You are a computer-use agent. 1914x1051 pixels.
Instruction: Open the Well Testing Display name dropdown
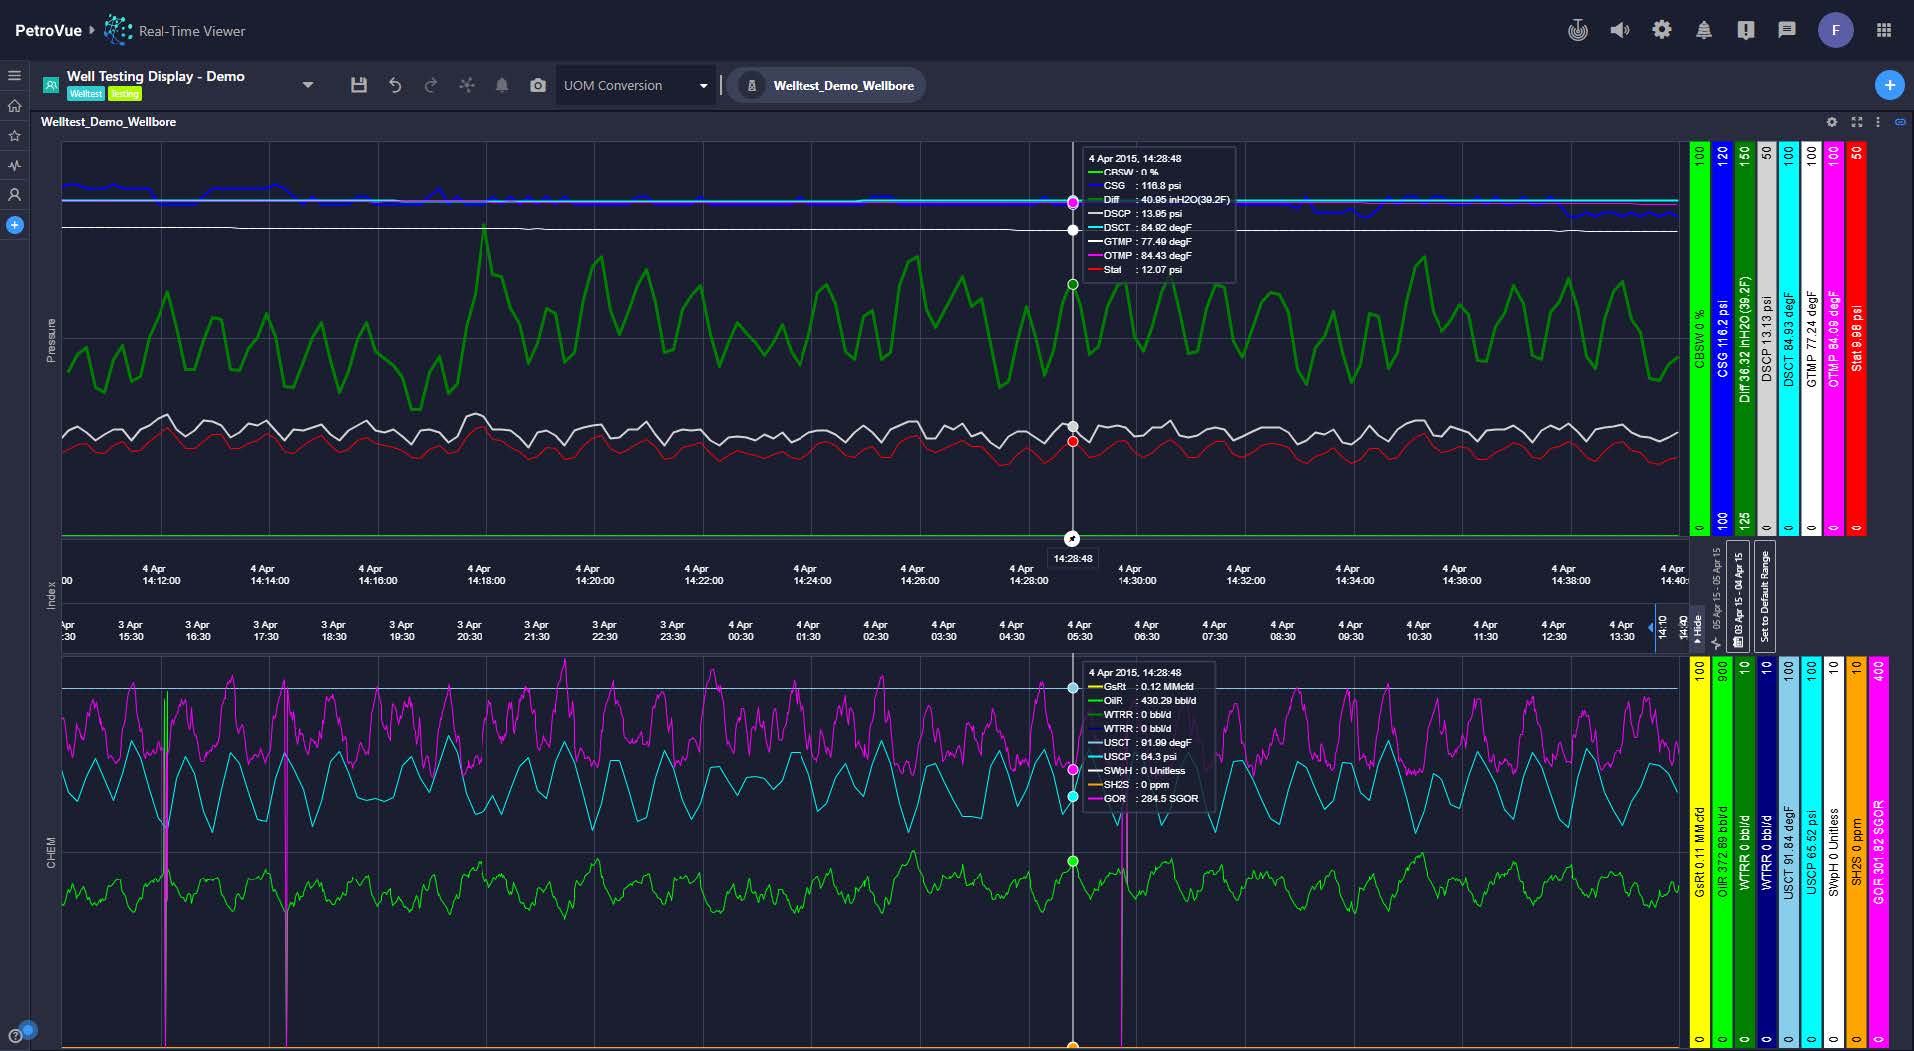tap(308, 84)
